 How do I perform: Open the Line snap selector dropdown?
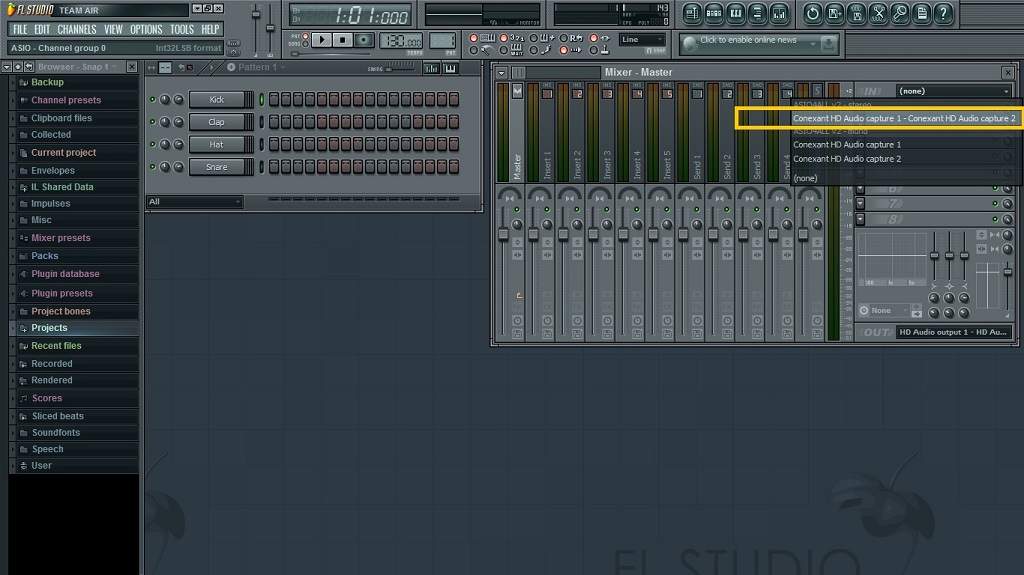click(x=642, y=40)
